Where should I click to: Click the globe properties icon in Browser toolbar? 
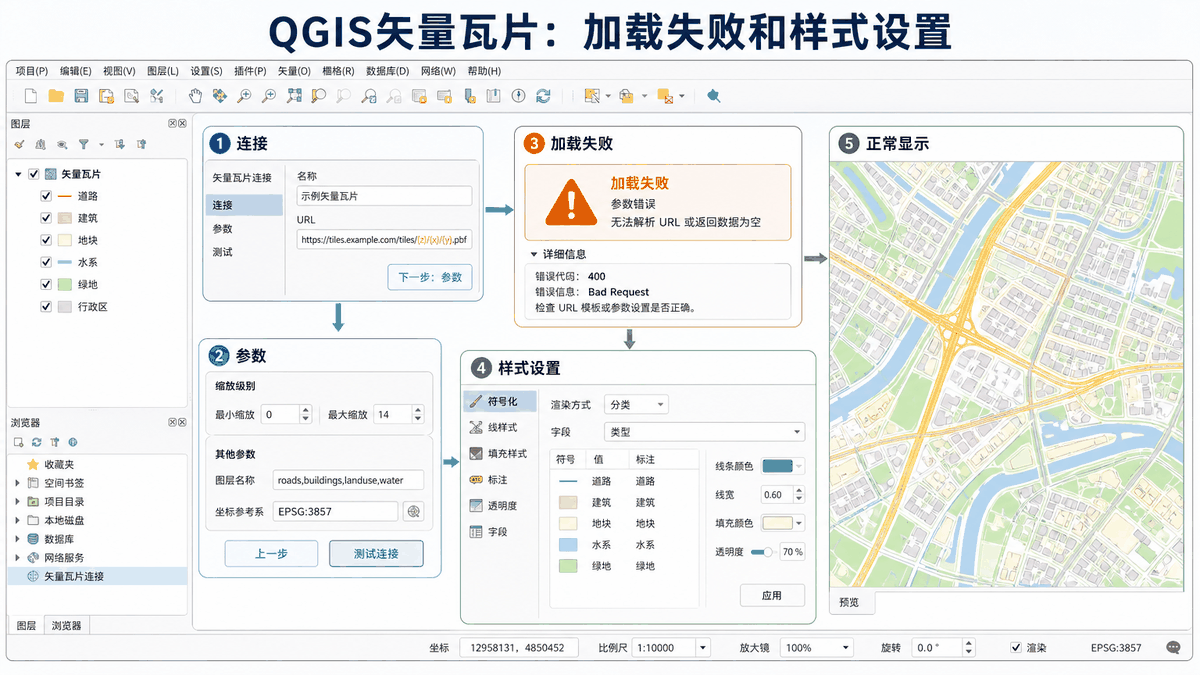(x=73, y=442)
